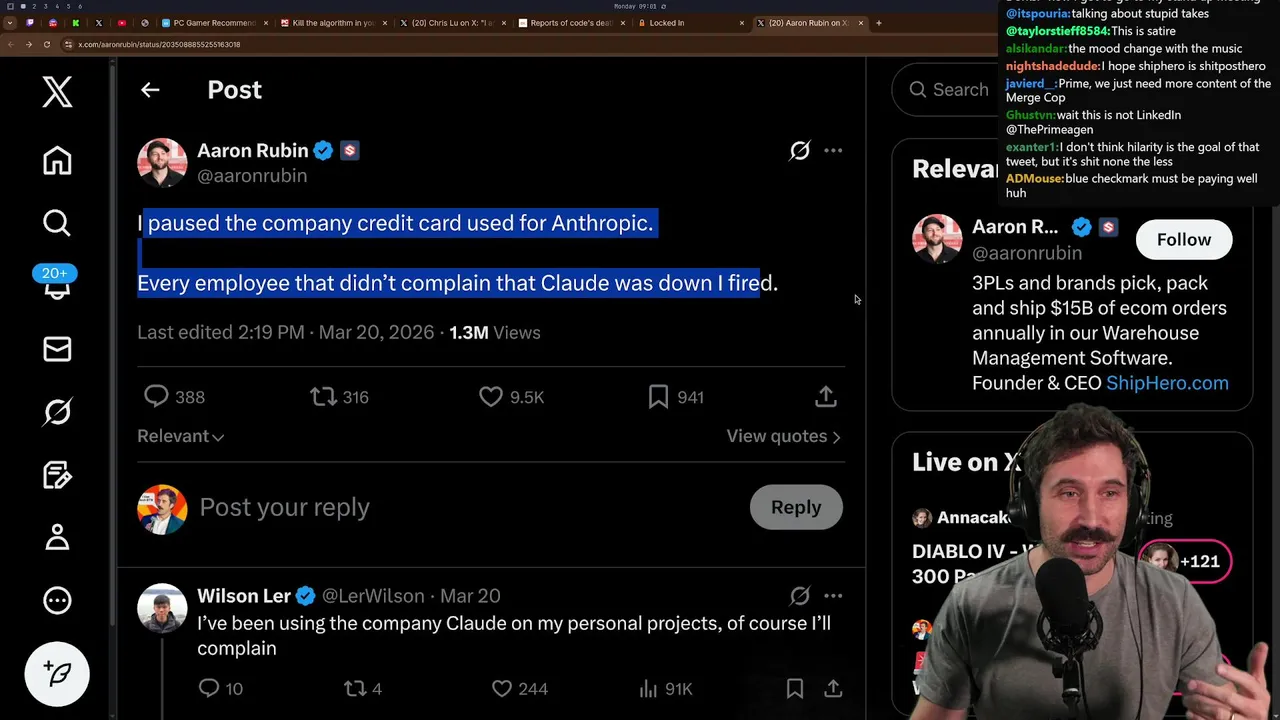The image size is (1280, 720).
Task: Open the More circle menu in sidebar
Action: (57, 600)
